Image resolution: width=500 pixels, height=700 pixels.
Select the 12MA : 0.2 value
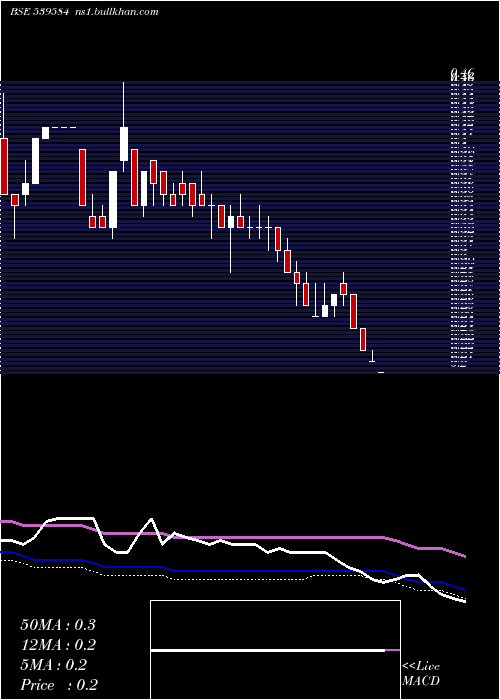coord(58,645)
